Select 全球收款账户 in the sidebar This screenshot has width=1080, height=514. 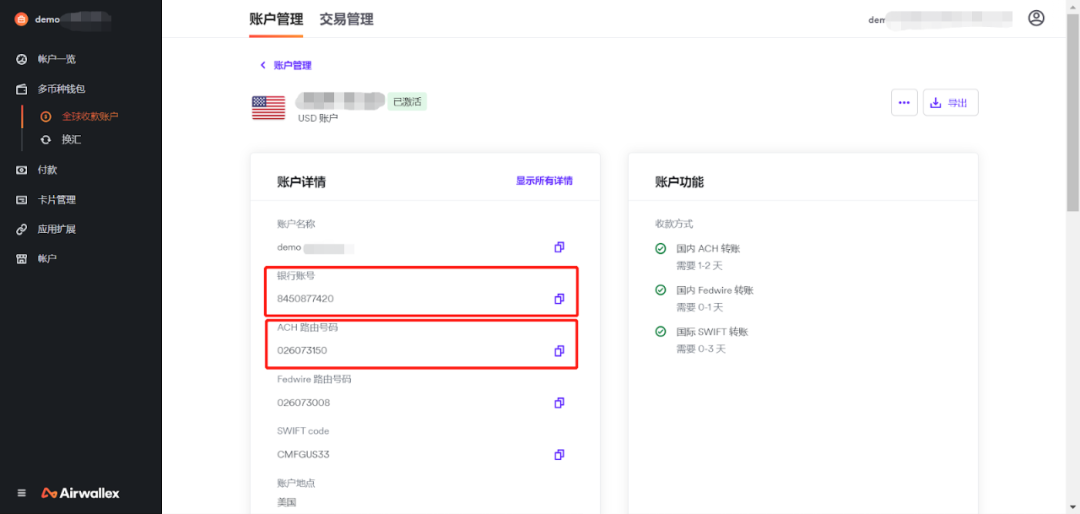coord(89,116)
